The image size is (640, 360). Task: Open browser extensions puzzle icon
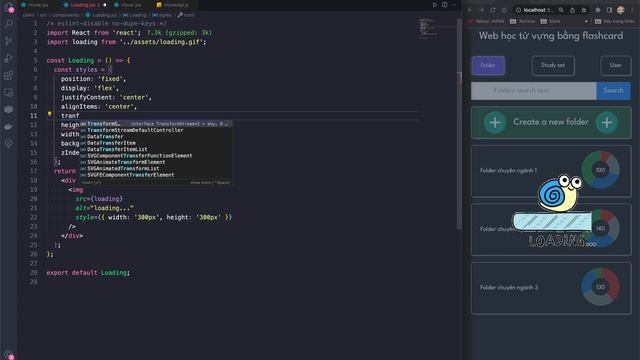coord(598,10)
